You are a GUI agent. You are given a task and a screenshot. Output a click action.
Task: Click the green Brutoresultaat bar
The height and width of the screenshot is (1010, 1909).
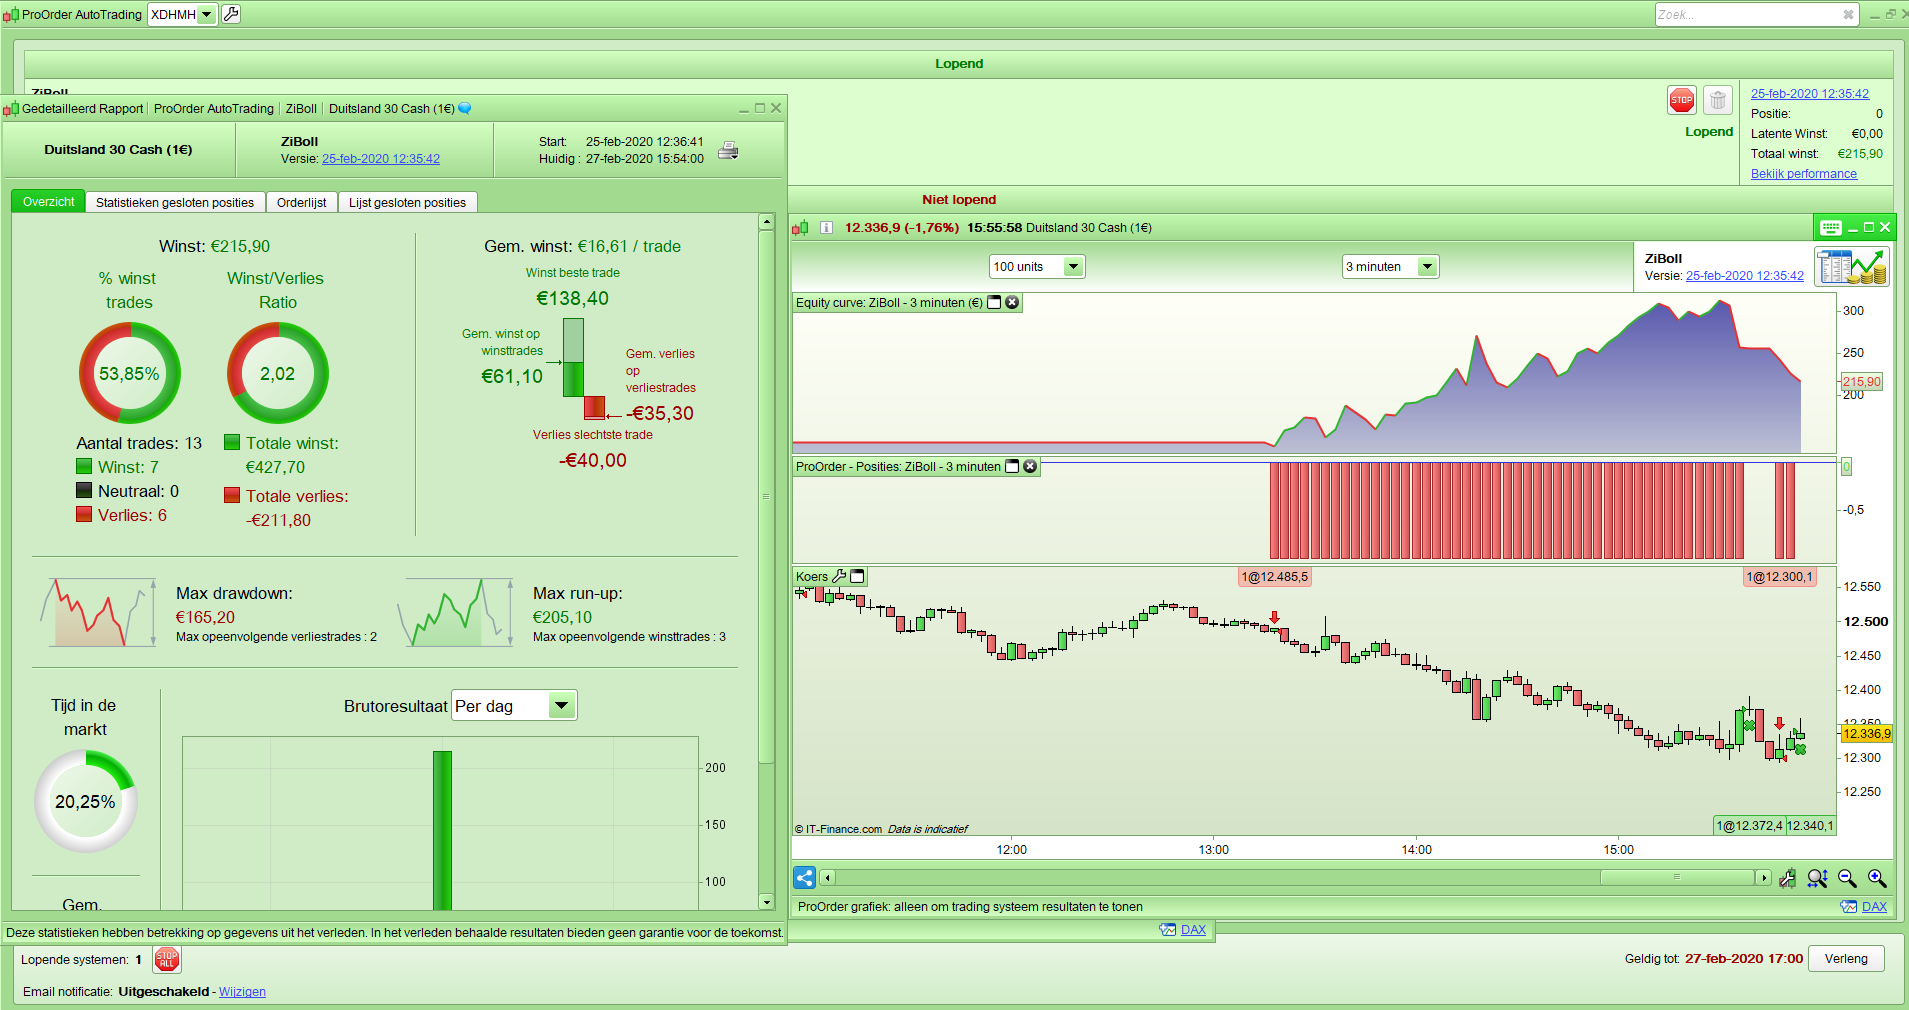442,831
